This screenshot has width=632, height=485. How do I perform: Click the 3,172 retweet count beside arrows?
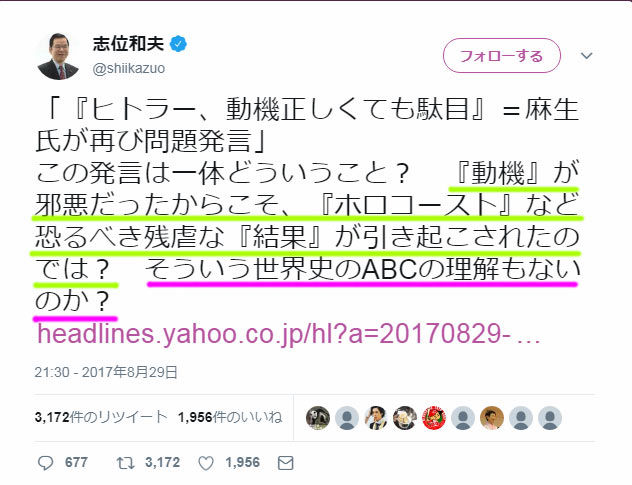click(x=162, y=462)
